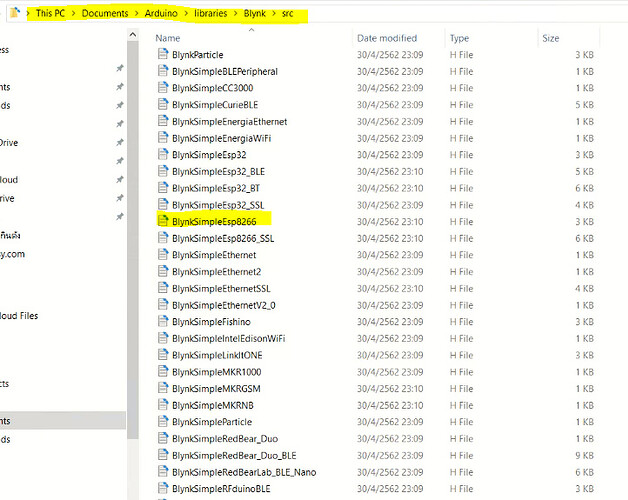The height and width of the screenshot is (500, 628).
Task: Click navigation pane scroll up arrow
Action: (133, 35)
